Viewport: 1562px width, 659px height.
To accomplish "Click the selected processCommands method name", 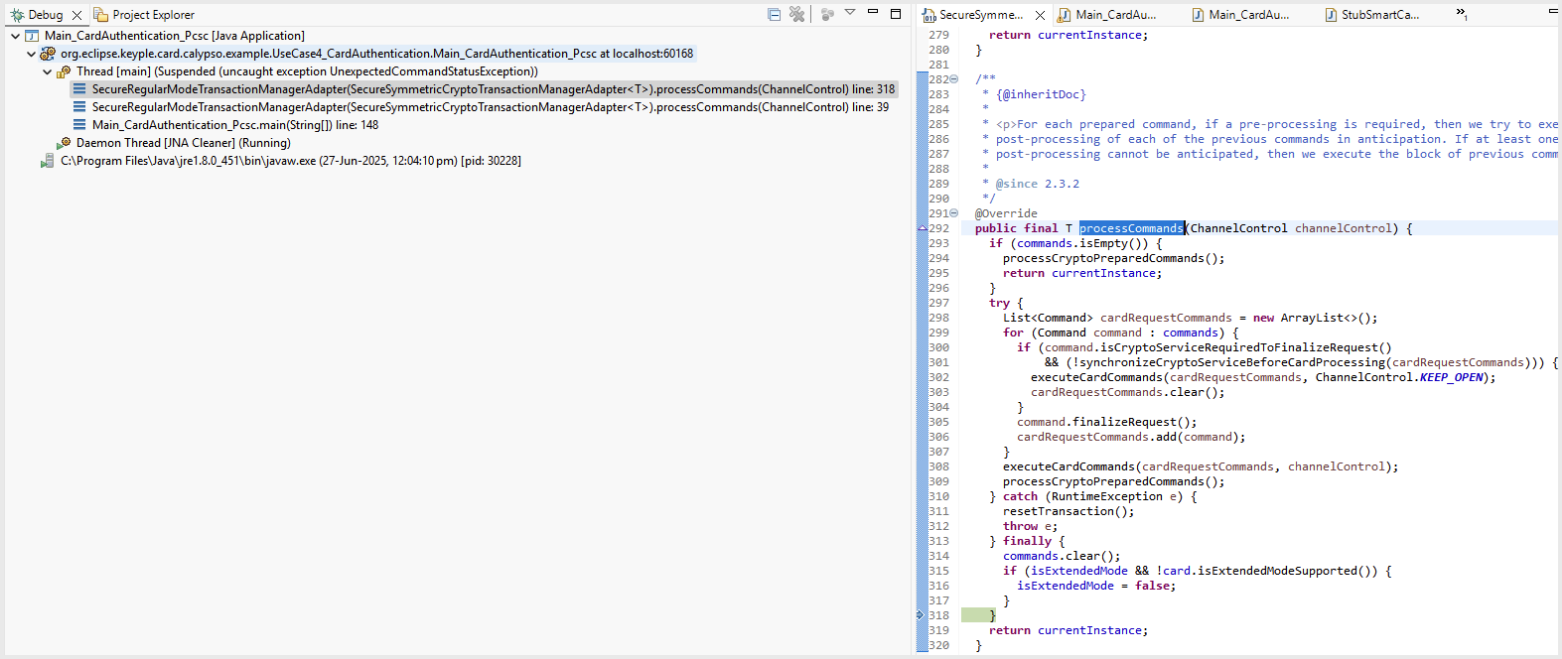I will [x=1132, y=228].
